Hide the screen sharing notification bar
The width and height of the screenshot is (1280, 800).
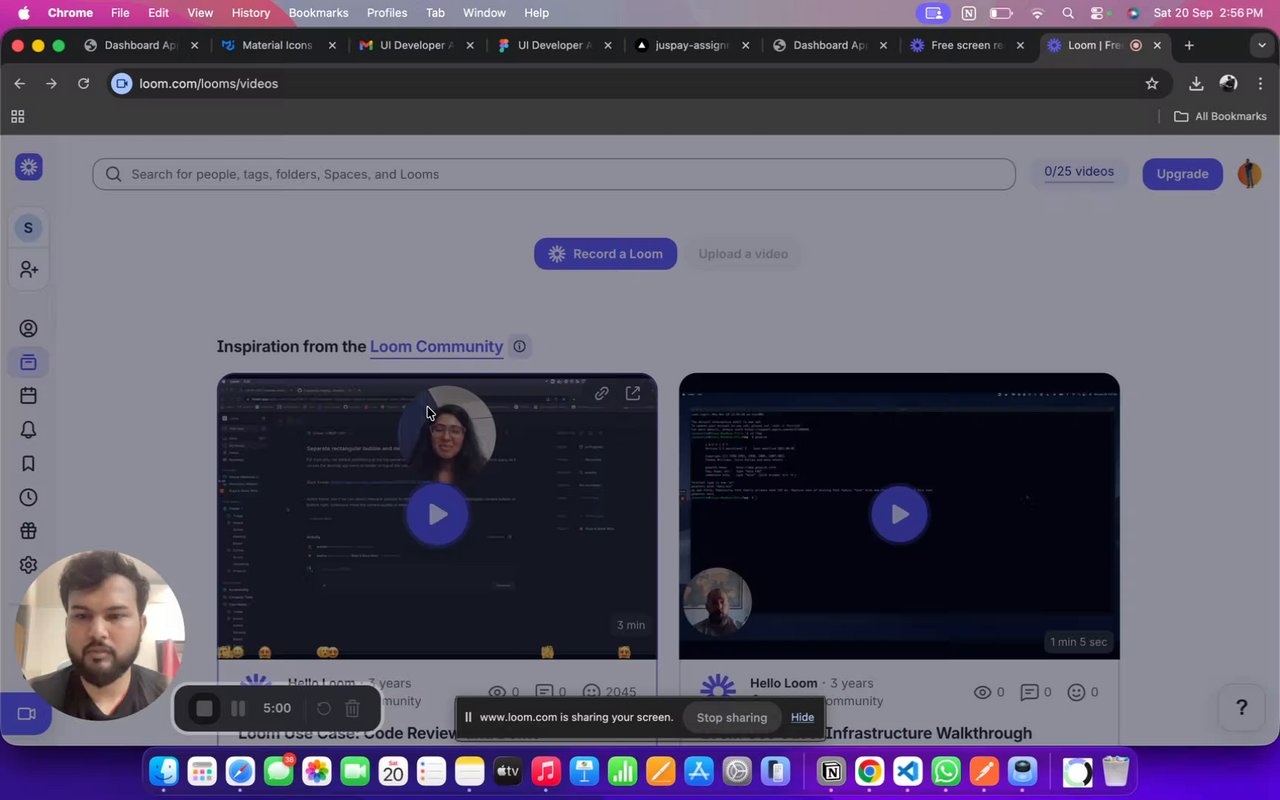(802, 717)
